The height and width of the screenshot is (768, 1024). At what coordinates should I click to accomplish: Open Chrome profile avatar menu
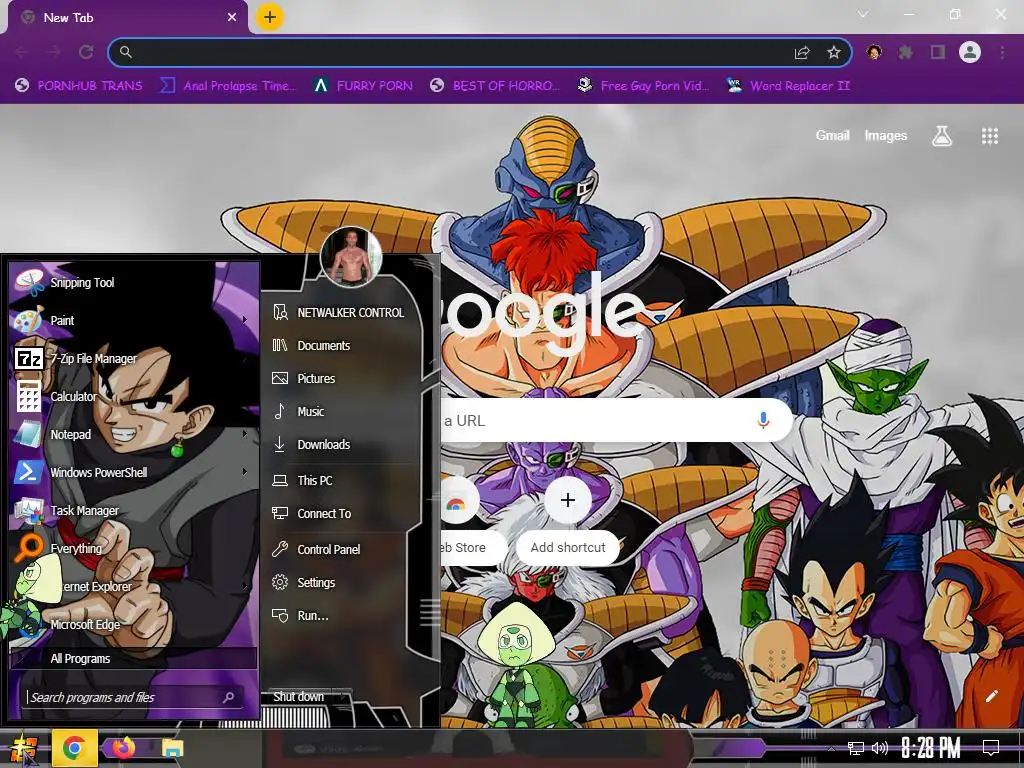[x=970, y=52]
